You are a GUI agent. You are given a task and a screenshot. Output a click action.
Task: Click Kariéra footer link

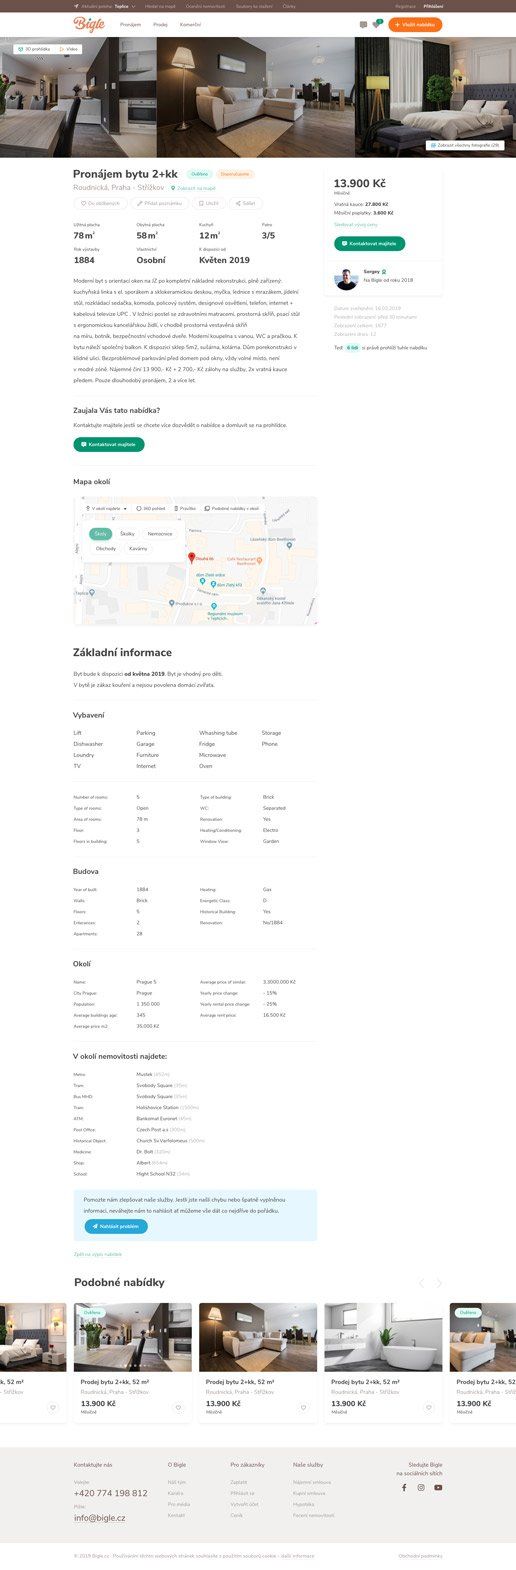(175, 1493)
